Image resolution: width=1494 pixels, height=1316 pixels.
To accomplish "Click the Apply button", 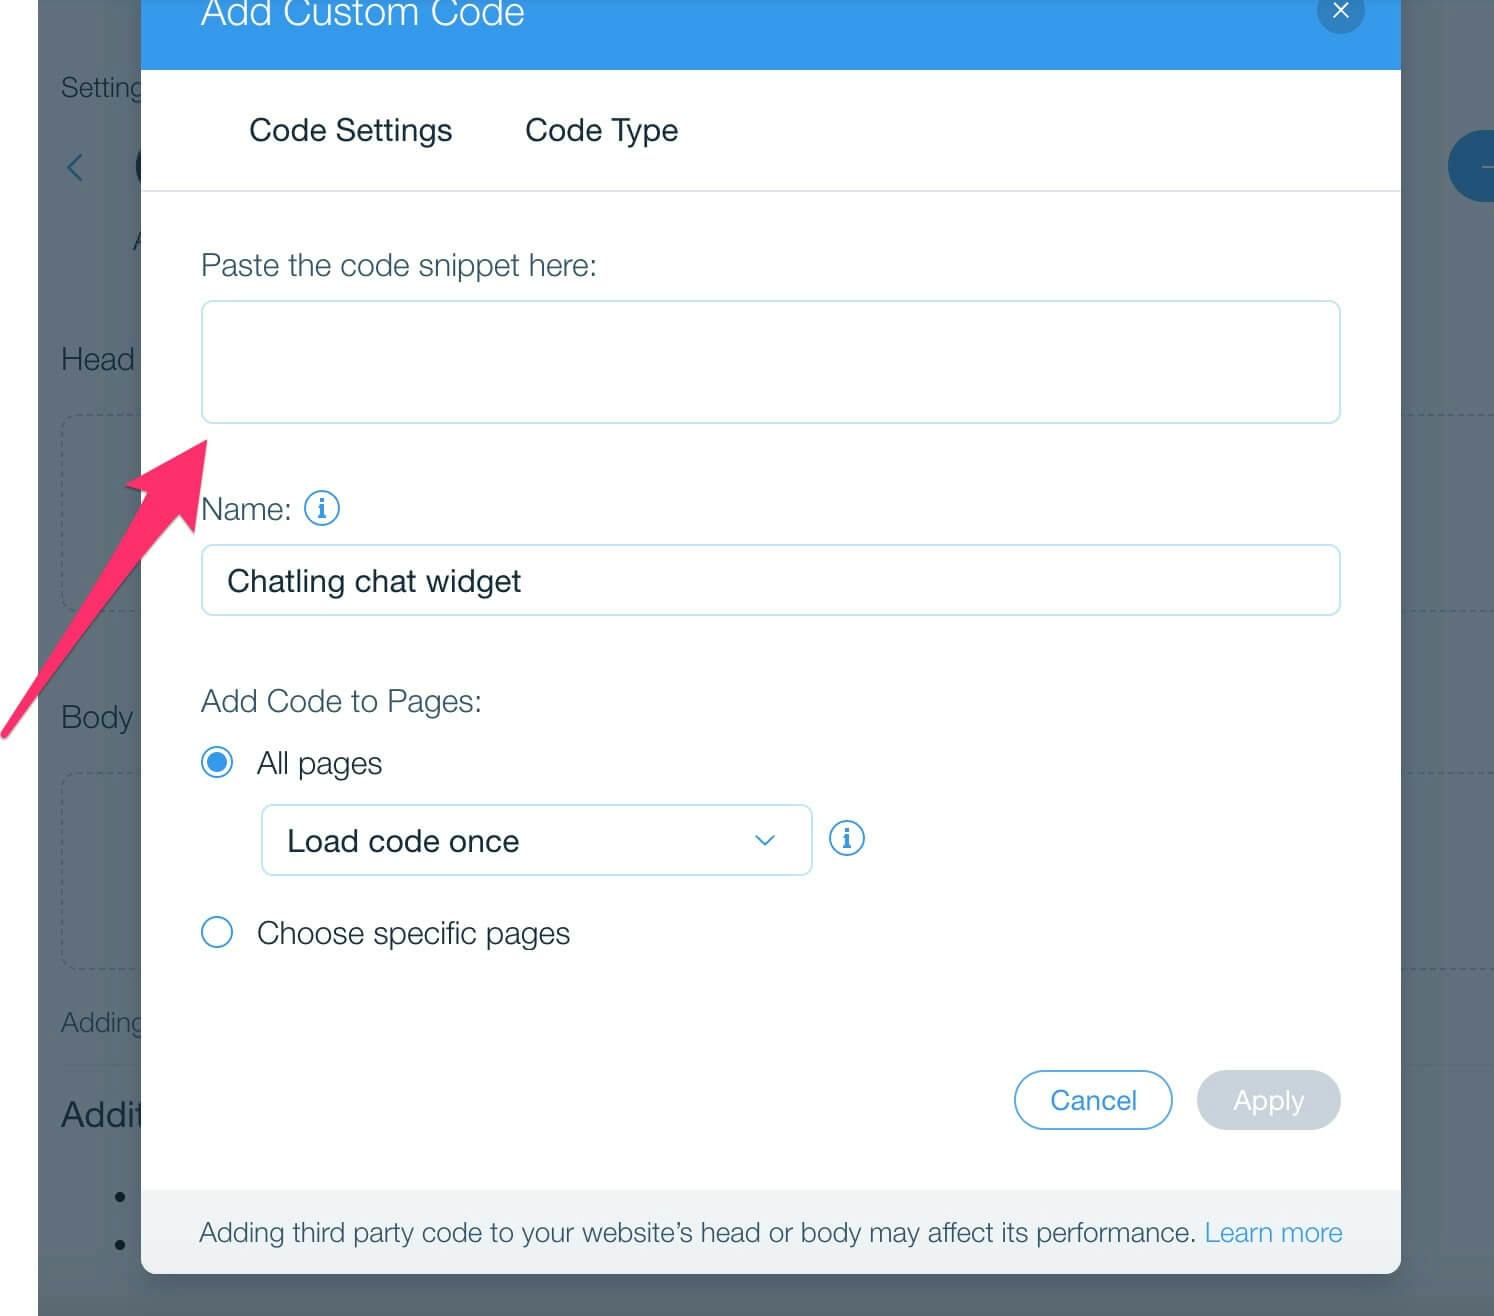I will [x=1268, y=1100].
